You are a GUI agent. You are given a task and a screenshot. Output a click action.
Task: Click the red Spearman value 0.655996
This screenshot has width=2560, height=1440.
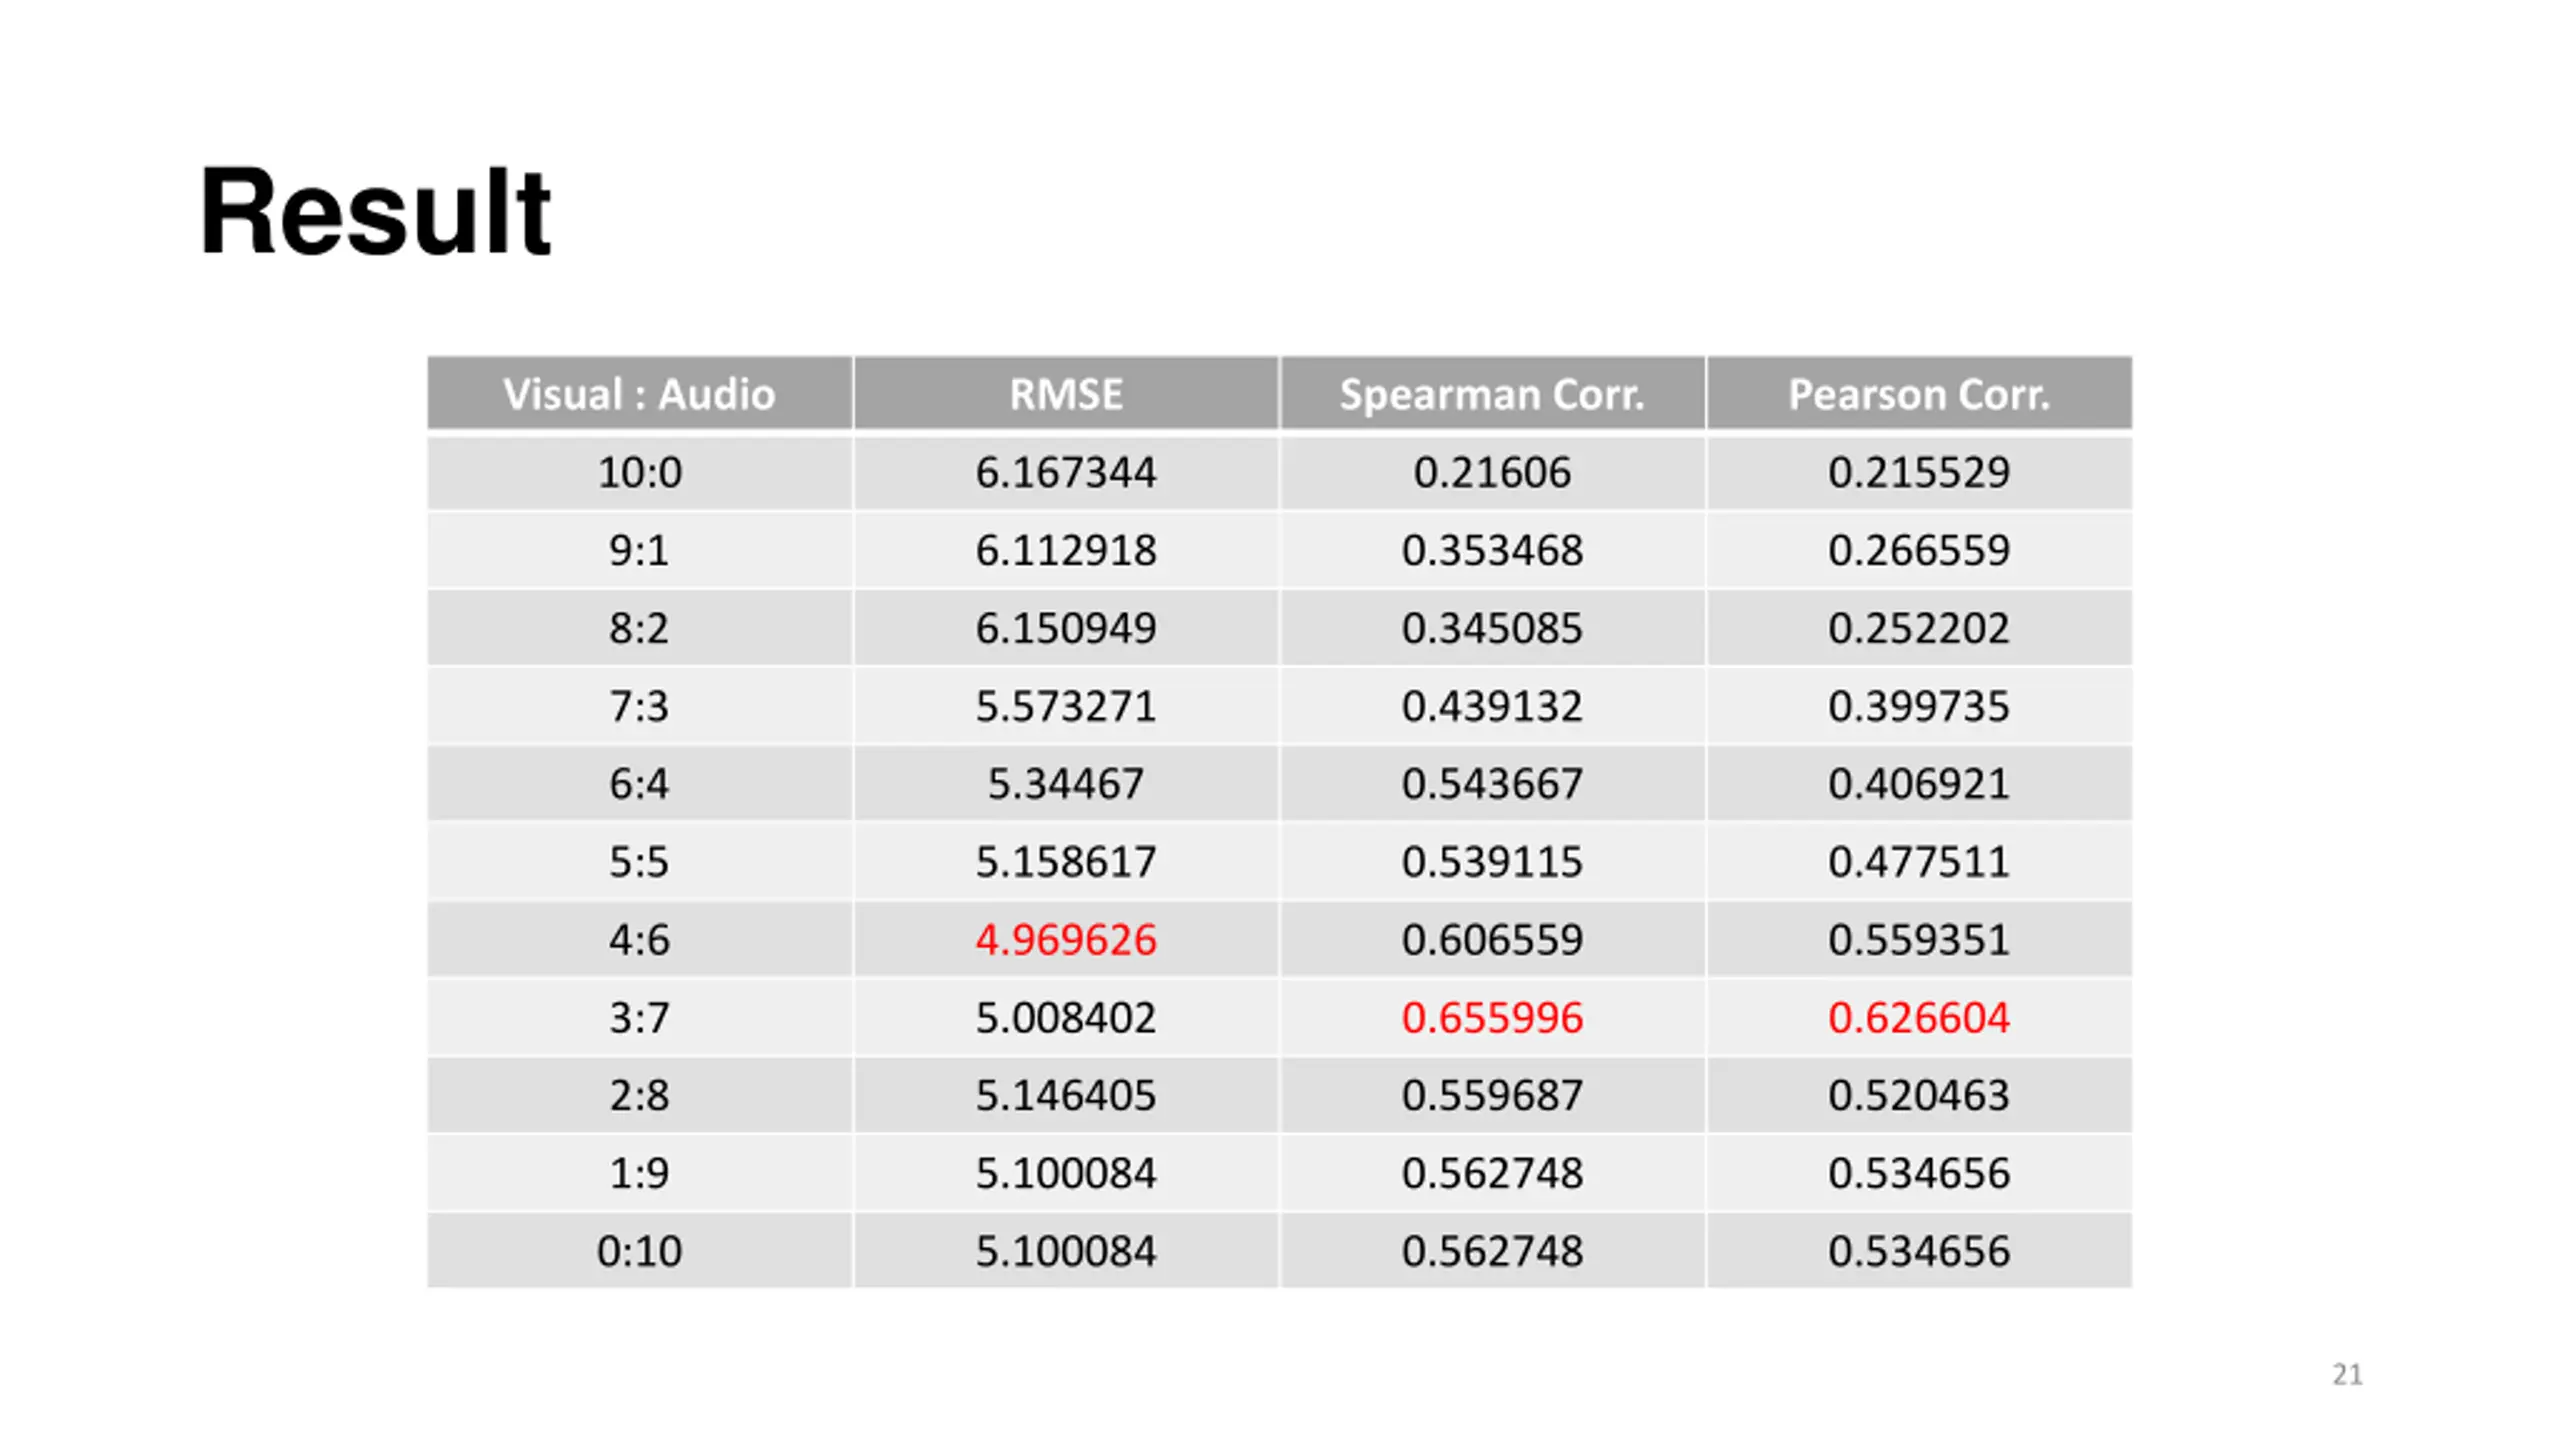coord(1492,1017)
